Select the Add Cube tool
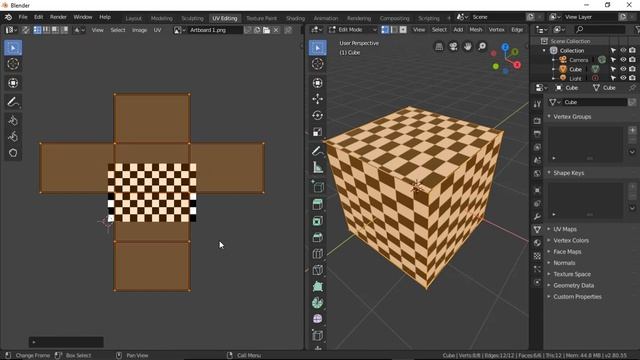Viewport: 640px width, 360px height. [318, 187]
